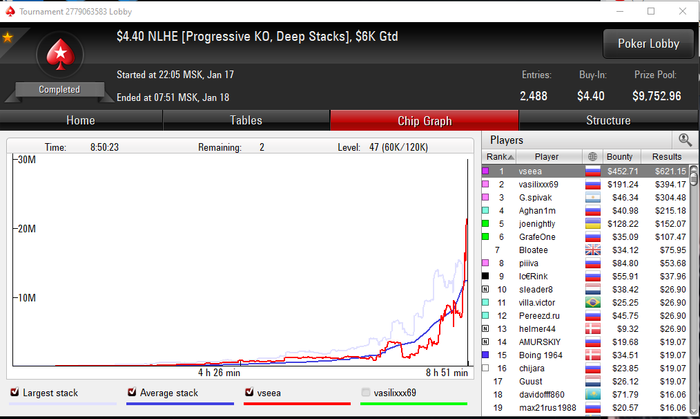This screenshot has height=419, width=700.
Task: Select the Chip Graph tab
Action: (x=424, y=120)
